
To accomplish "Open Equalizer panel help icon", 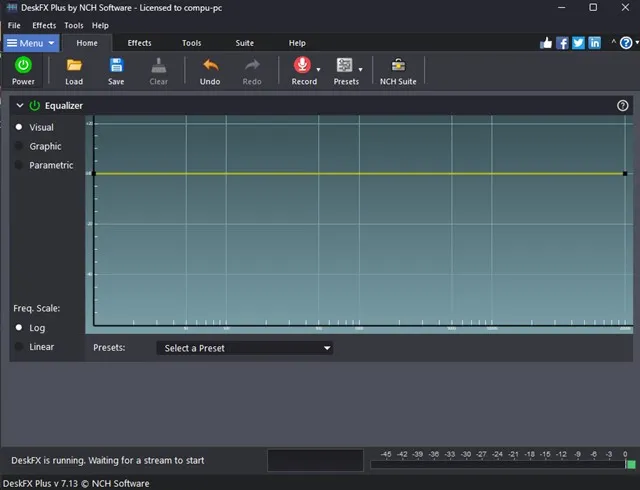I will 622,106.
